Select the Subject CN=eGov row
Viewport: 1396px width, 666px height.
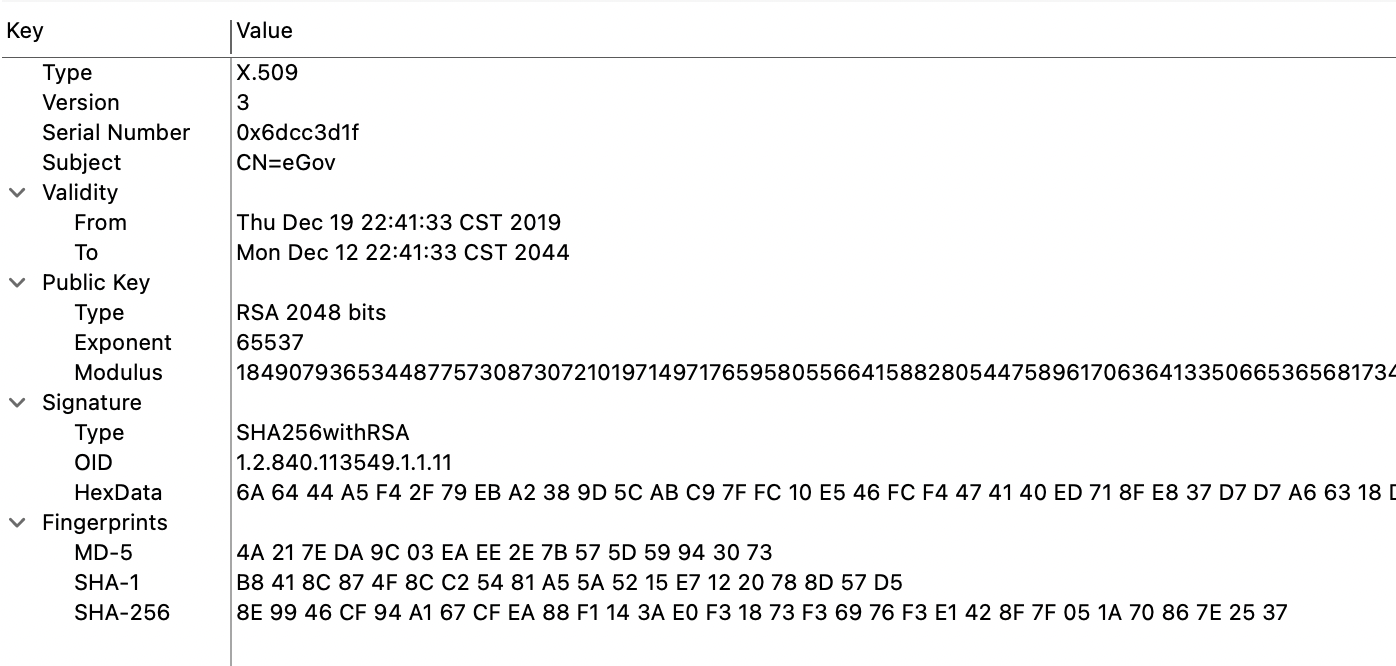click(286, 163)
